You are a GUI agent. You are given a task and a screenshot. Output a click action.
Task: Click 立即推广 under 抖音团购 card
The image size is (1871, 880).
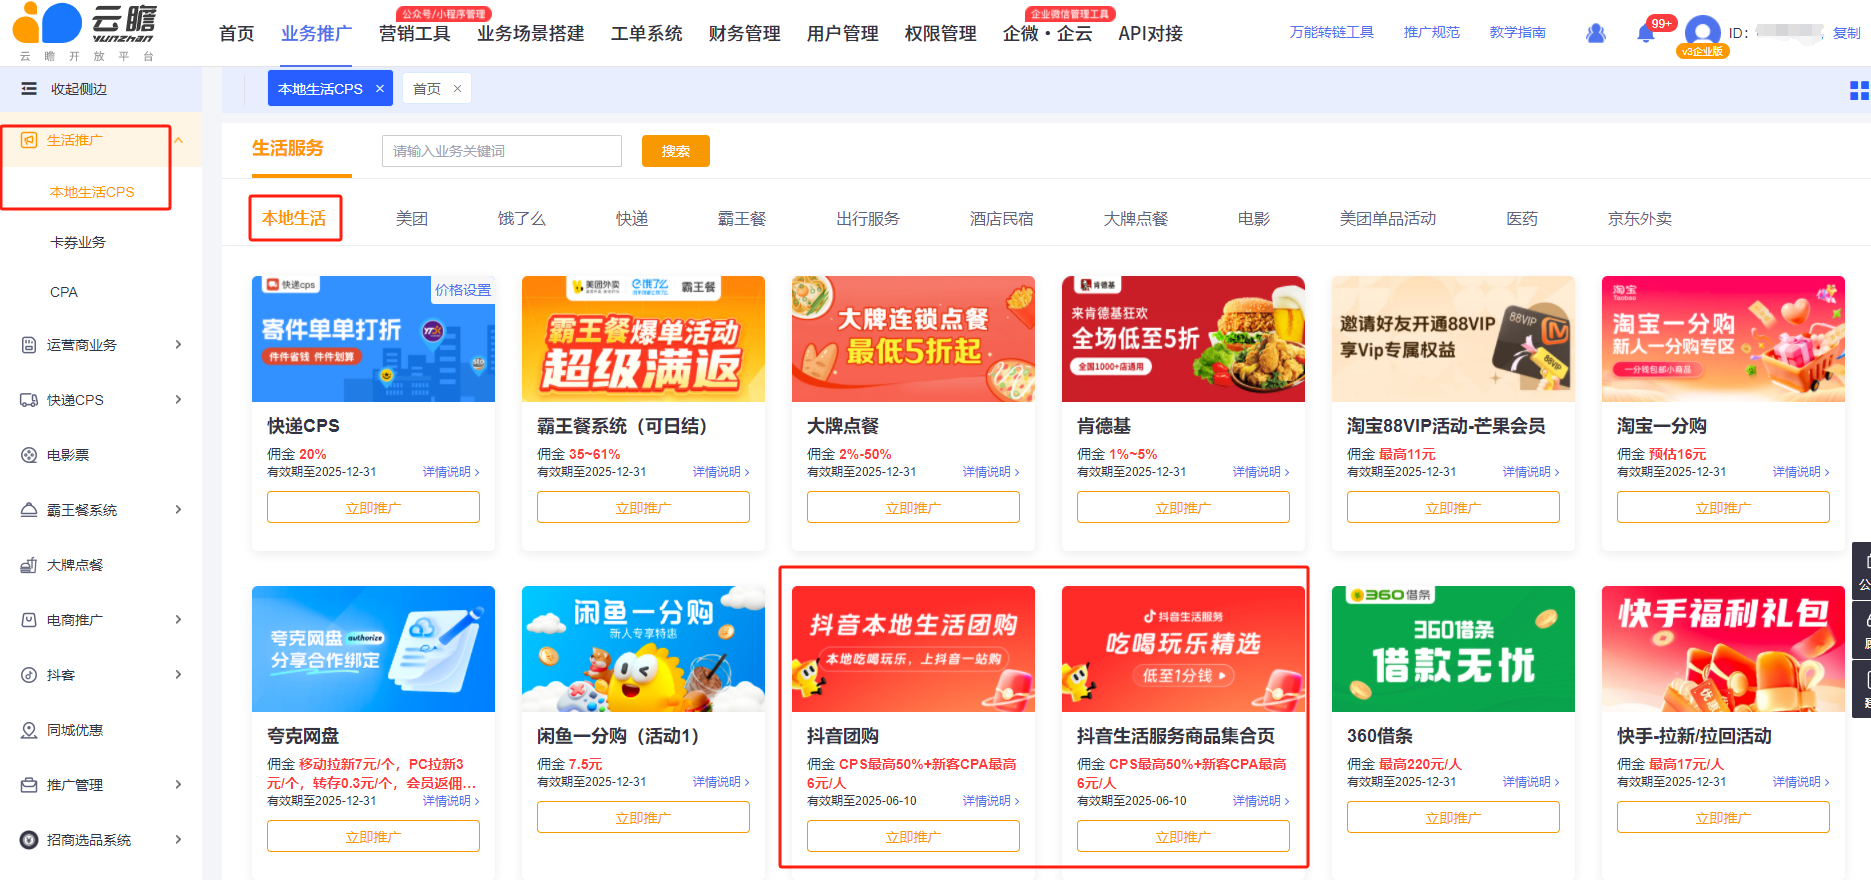[x=913, y=837]
